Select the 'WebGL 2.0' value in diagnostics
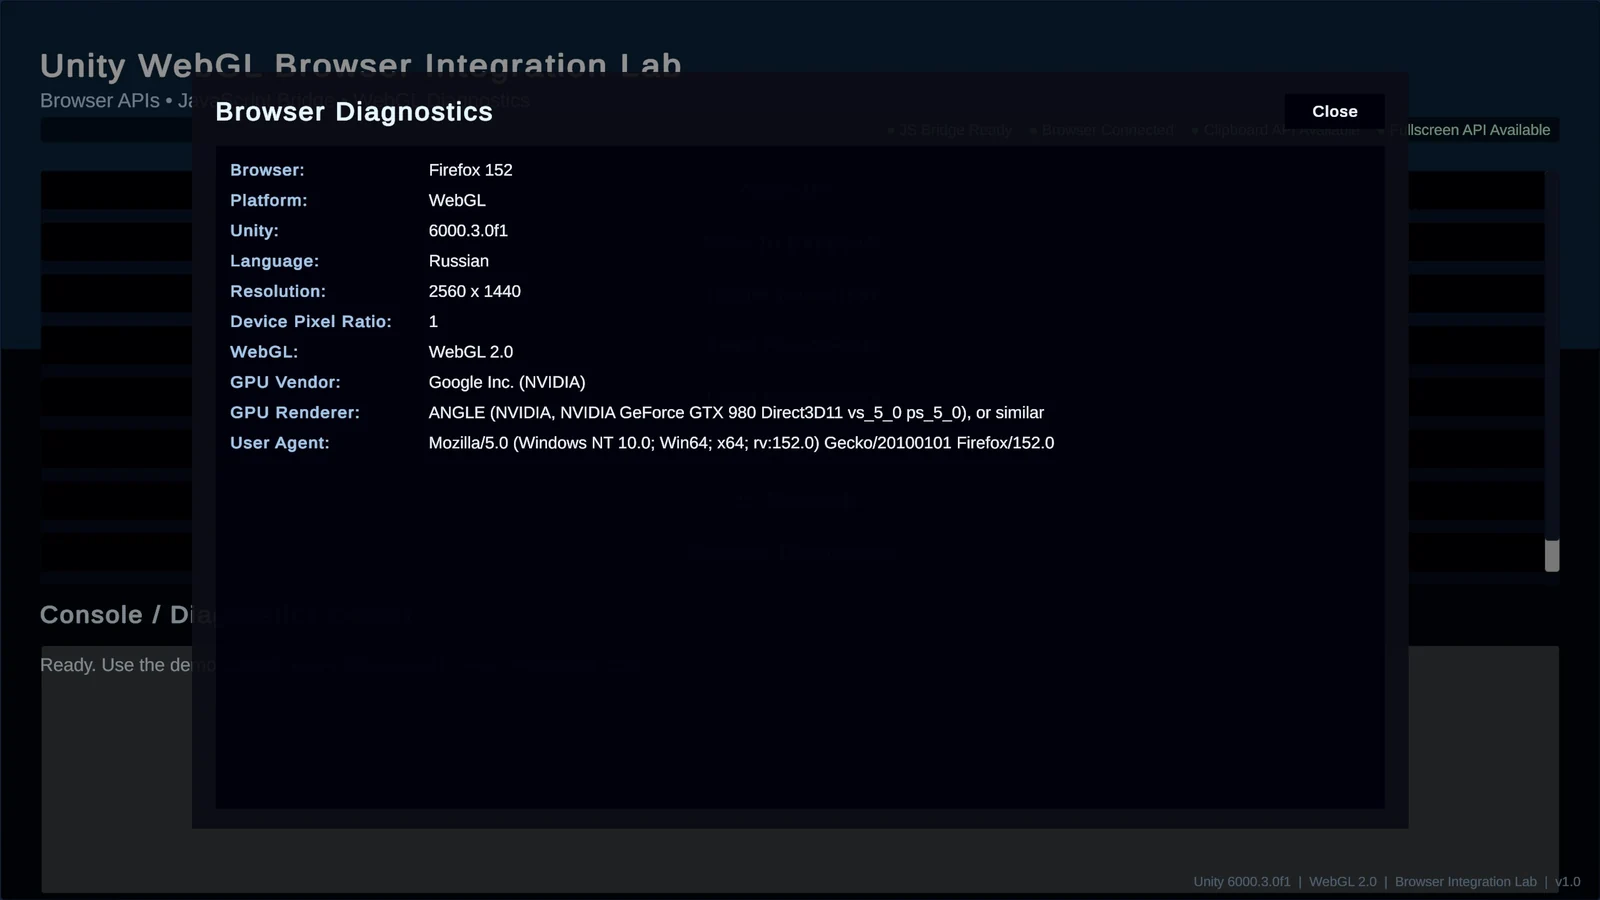This screenshot has height=900, width=1600. pyautogui.click(x=470, y=352)
